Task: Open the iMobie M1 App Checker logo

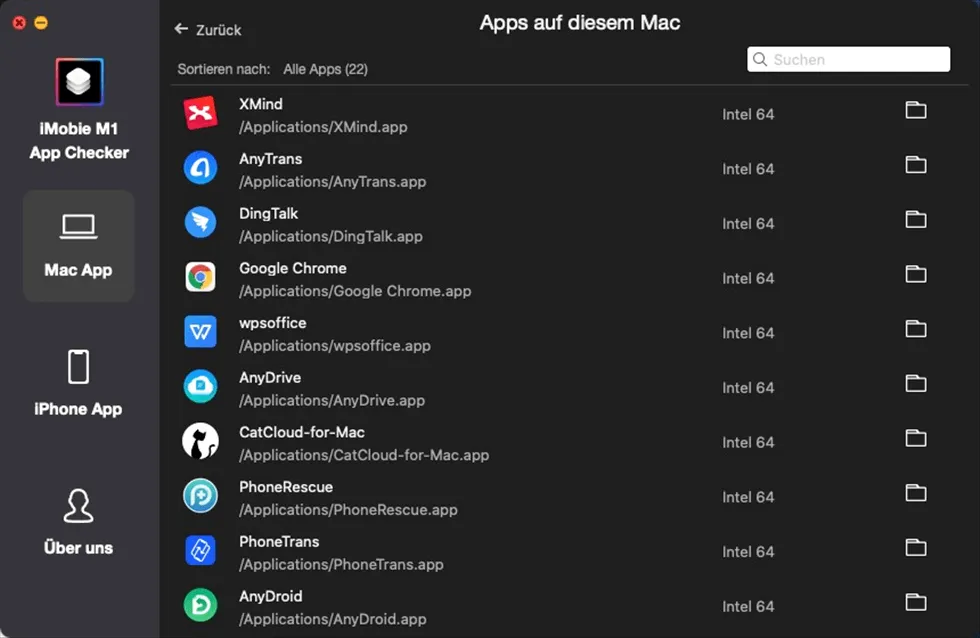Action: pos(79,81)
